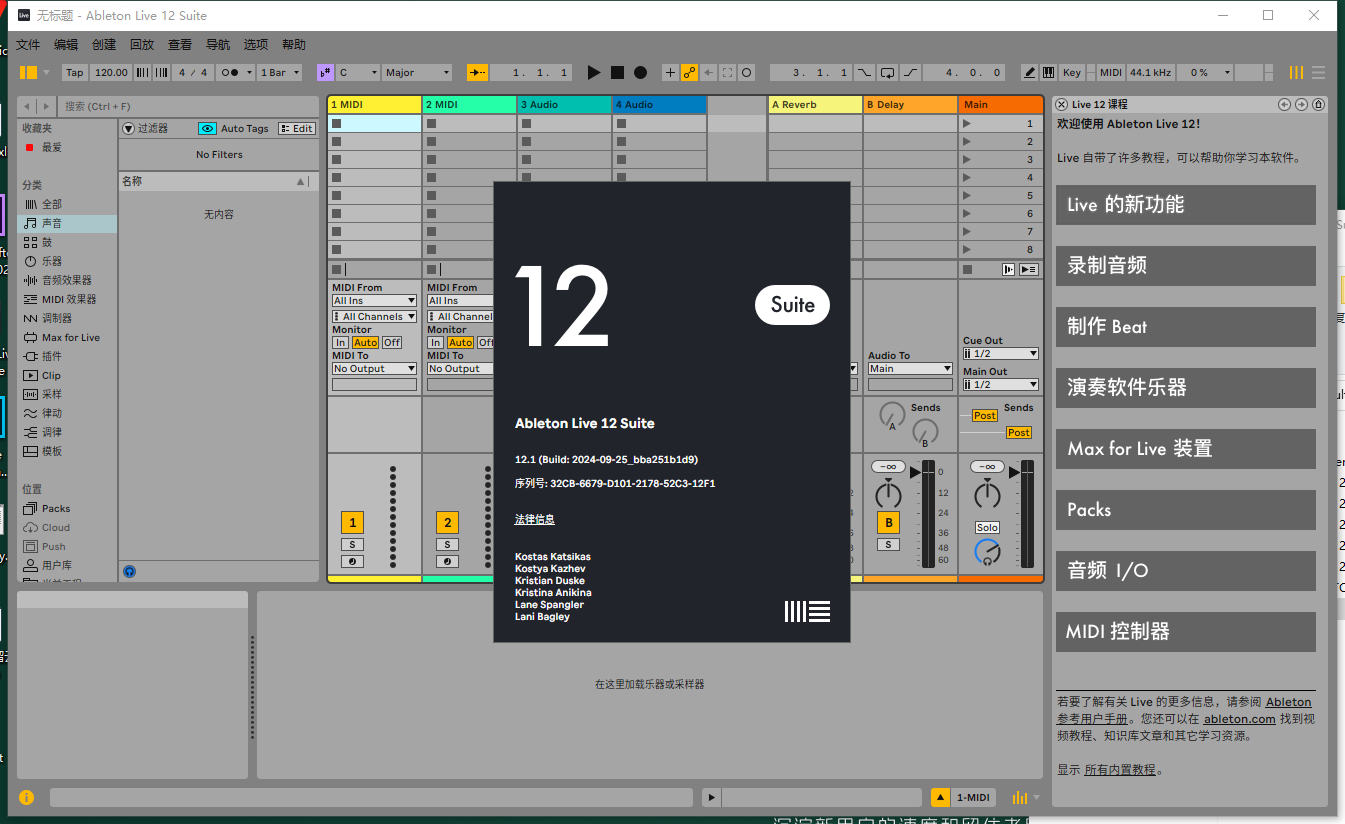1345x824 pixels.
Task: Open the 查看 menu
Action: (x=180, y=44)
